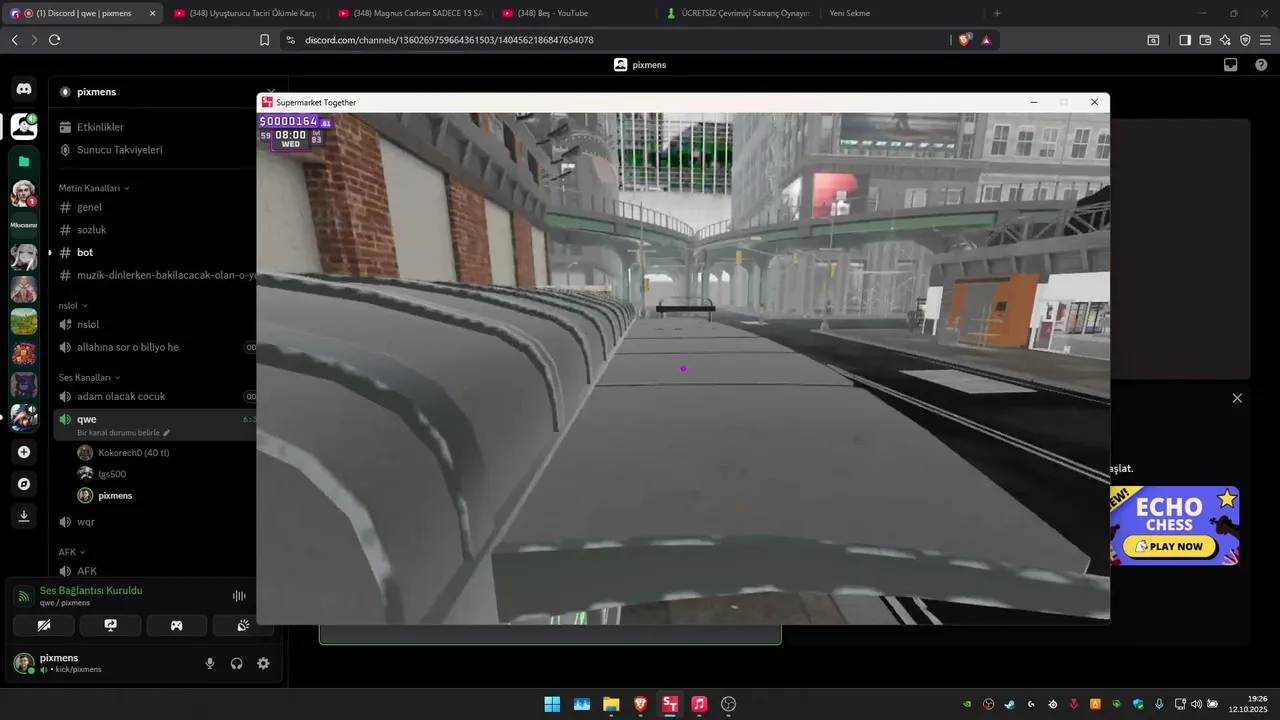Image resolution: width=1280 pixels, height=720 pixels.
Task: Start an activity with game controller icon
Action: (177, 625)
